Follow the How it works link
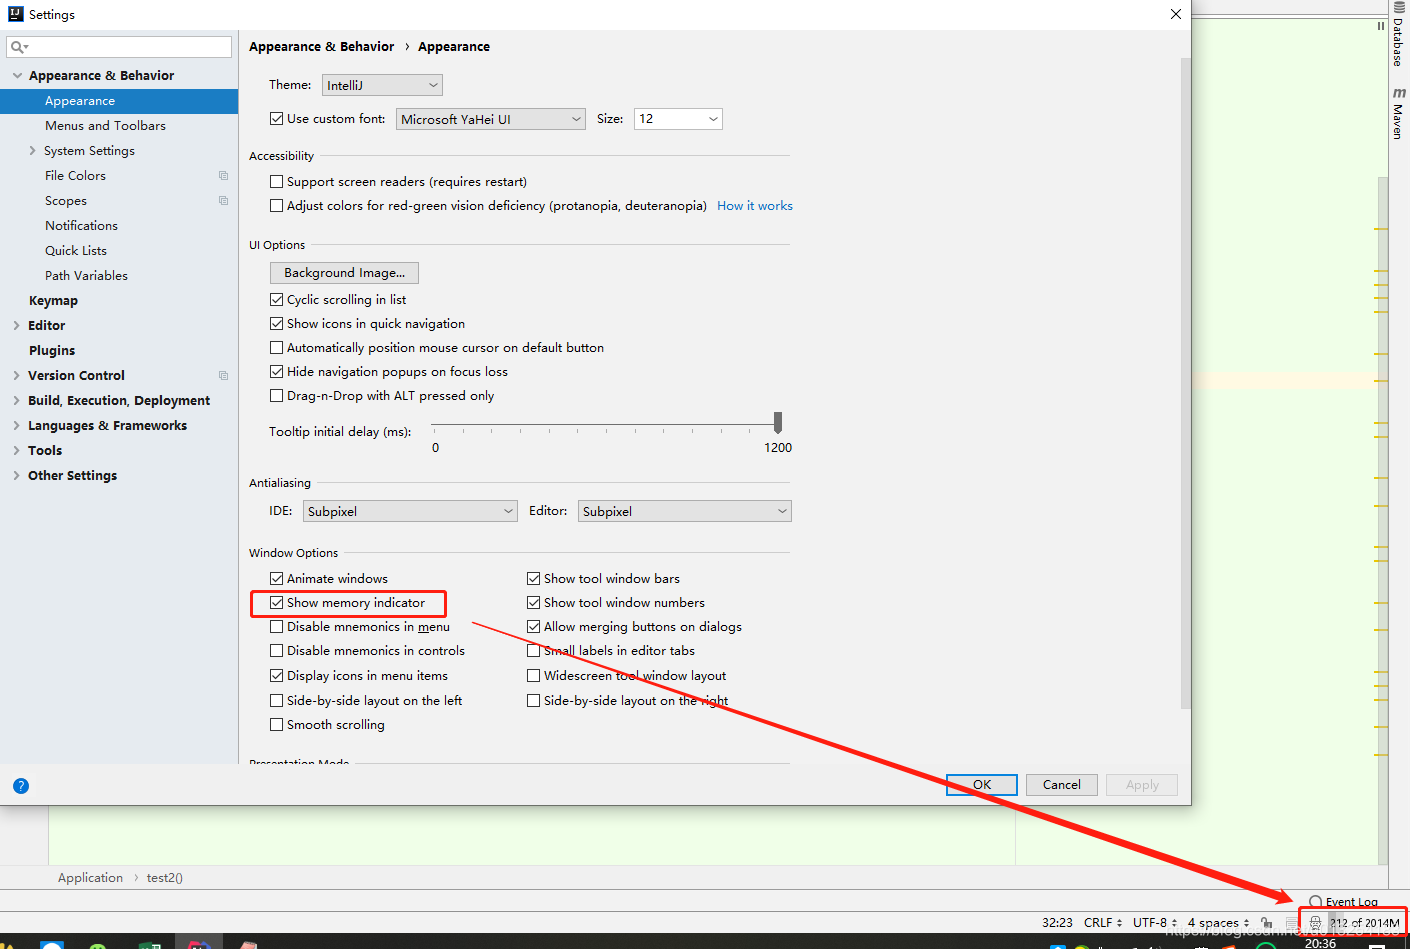 tap(755, 206)
